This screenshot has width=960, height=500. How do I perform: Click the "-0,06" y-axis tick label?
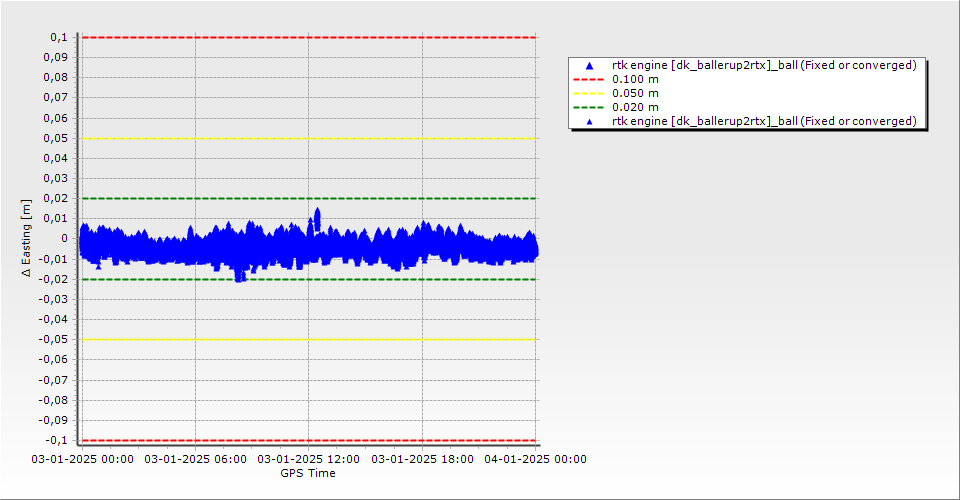53,360
